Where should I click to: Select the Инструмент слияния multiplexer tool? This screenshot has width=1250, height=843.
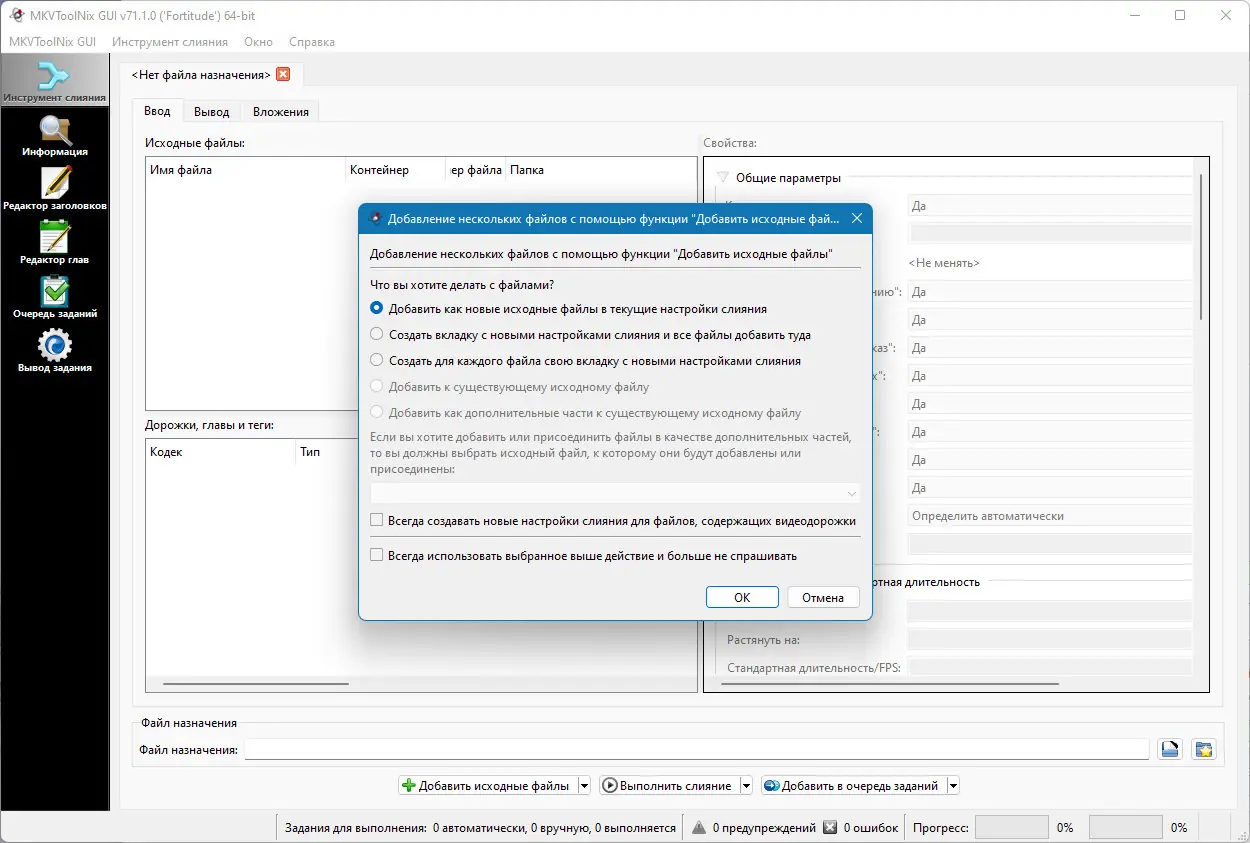coord(55,78)
